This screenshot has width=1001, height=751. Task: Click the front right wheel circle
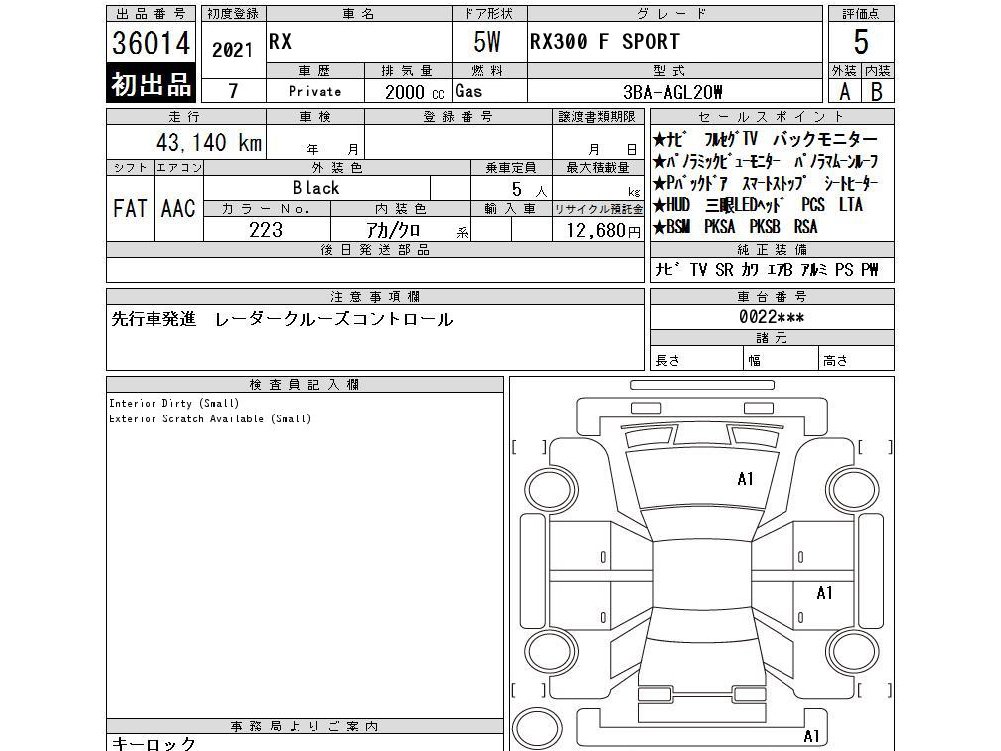[852, 489]
